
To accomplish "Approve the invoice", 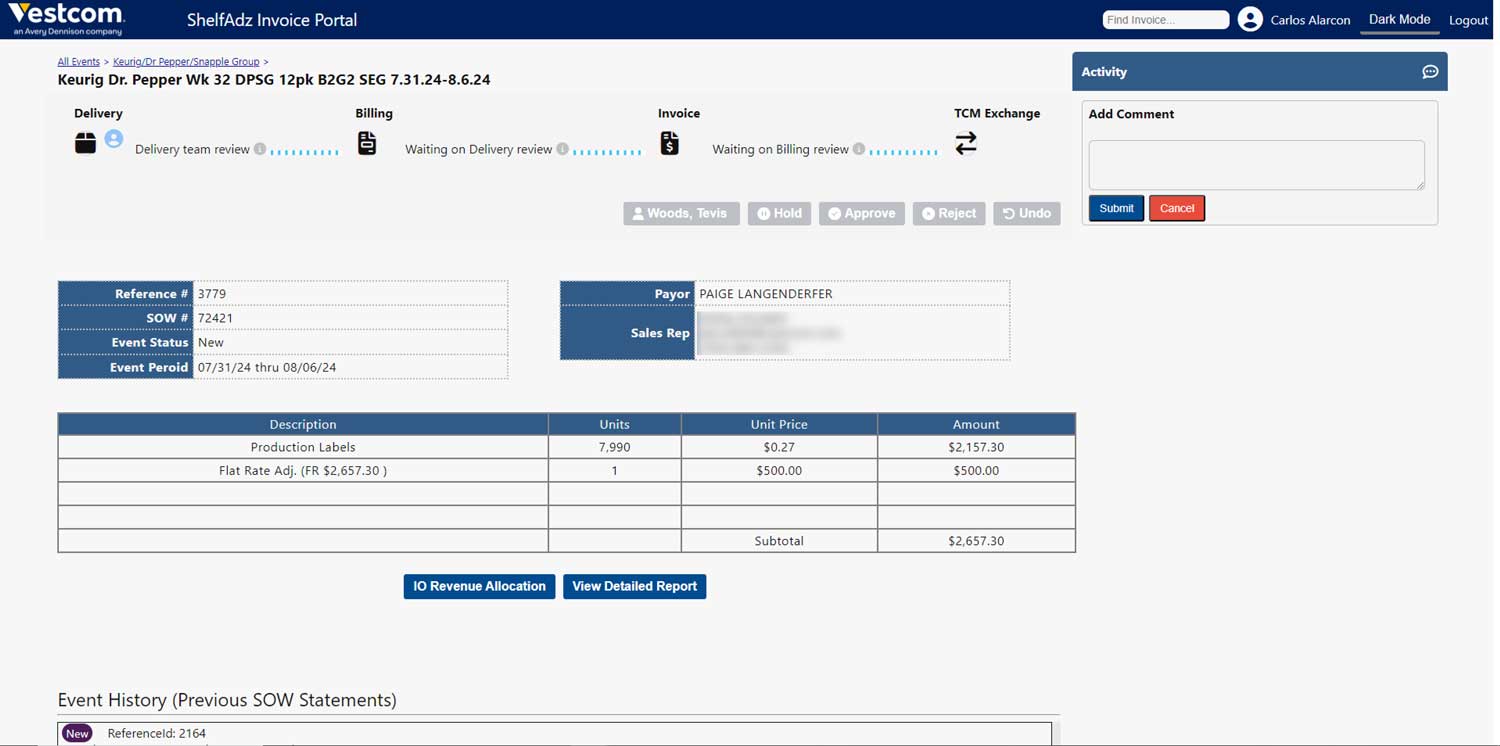I will click(862, 213).
